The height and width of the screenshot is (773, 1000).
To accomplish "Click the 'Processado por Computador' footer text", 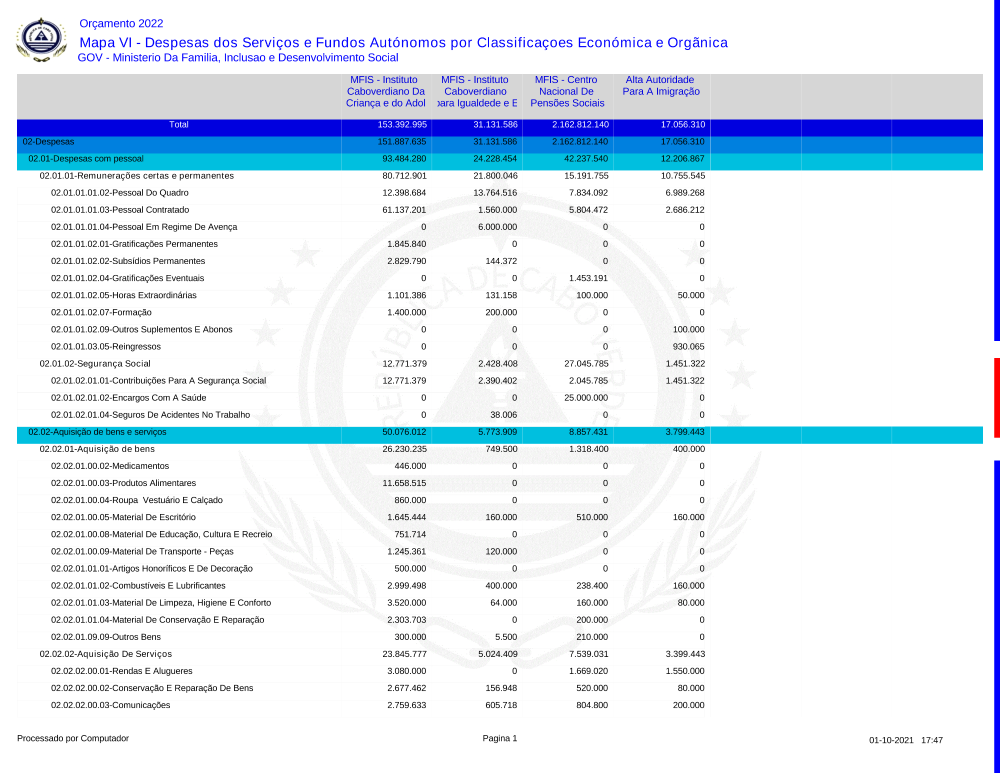I will click(x=73, y=739).
